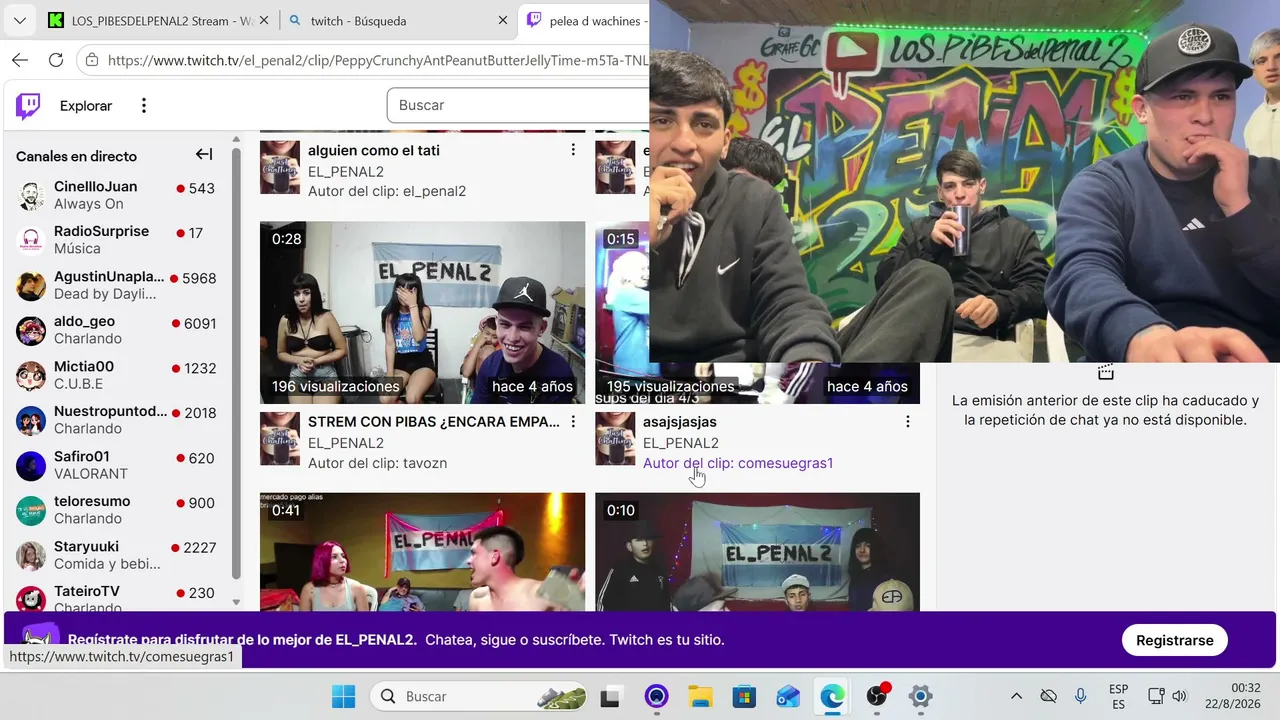The height and width of the screenshot is (720, 1280).
Task: Show hidden system tray icons
Action: pyautogui.click(x=1016, y=696)
